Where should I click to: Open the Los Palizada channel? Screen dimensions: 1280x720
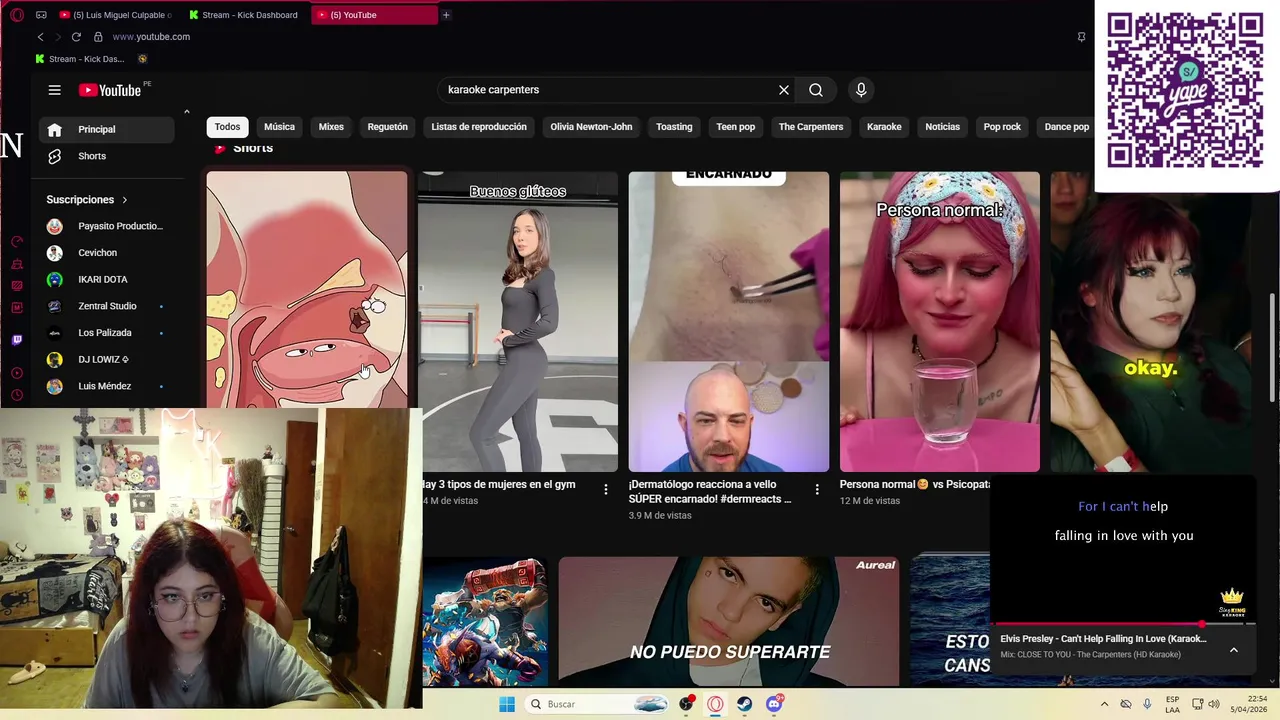(106, 333)
